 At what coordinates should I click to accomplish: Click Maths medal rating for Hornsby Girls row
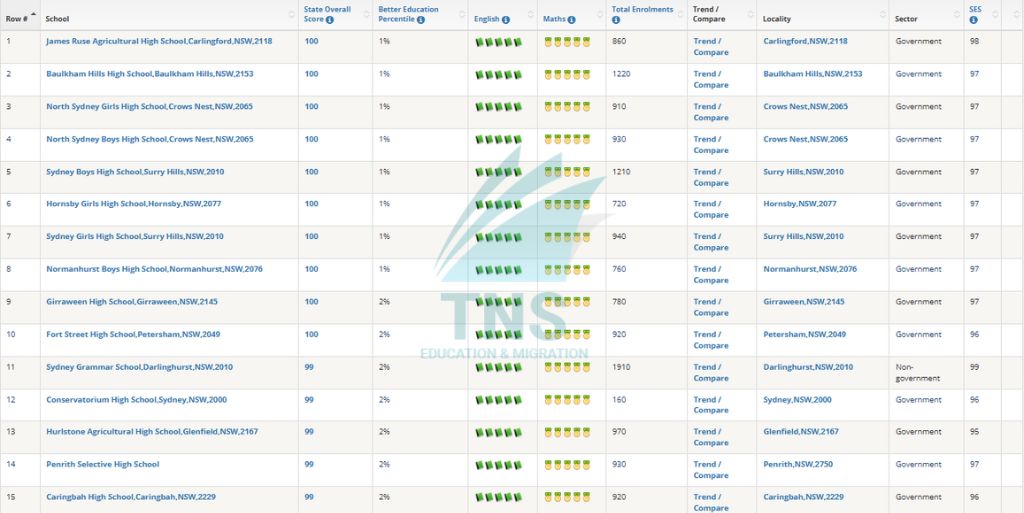pos(568,204)
